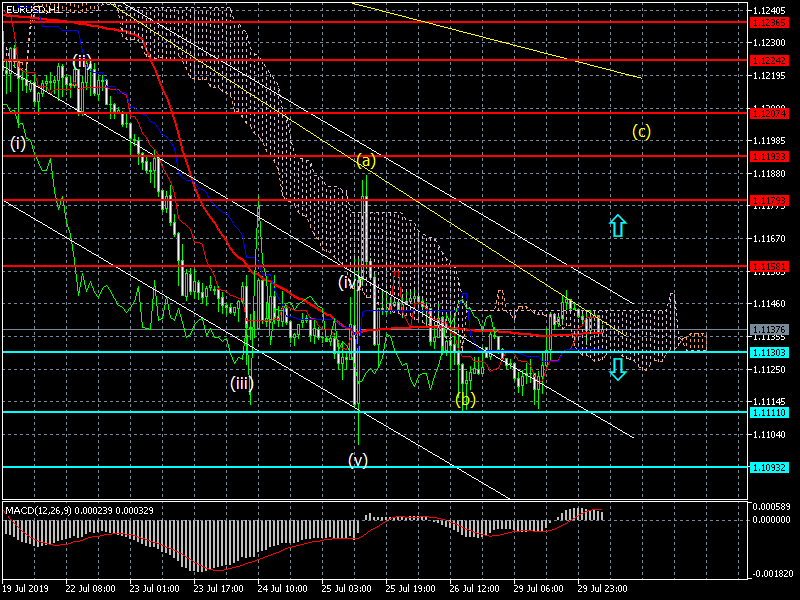
Task: Select the yellow (b) wave label
Action: [465, 400]
